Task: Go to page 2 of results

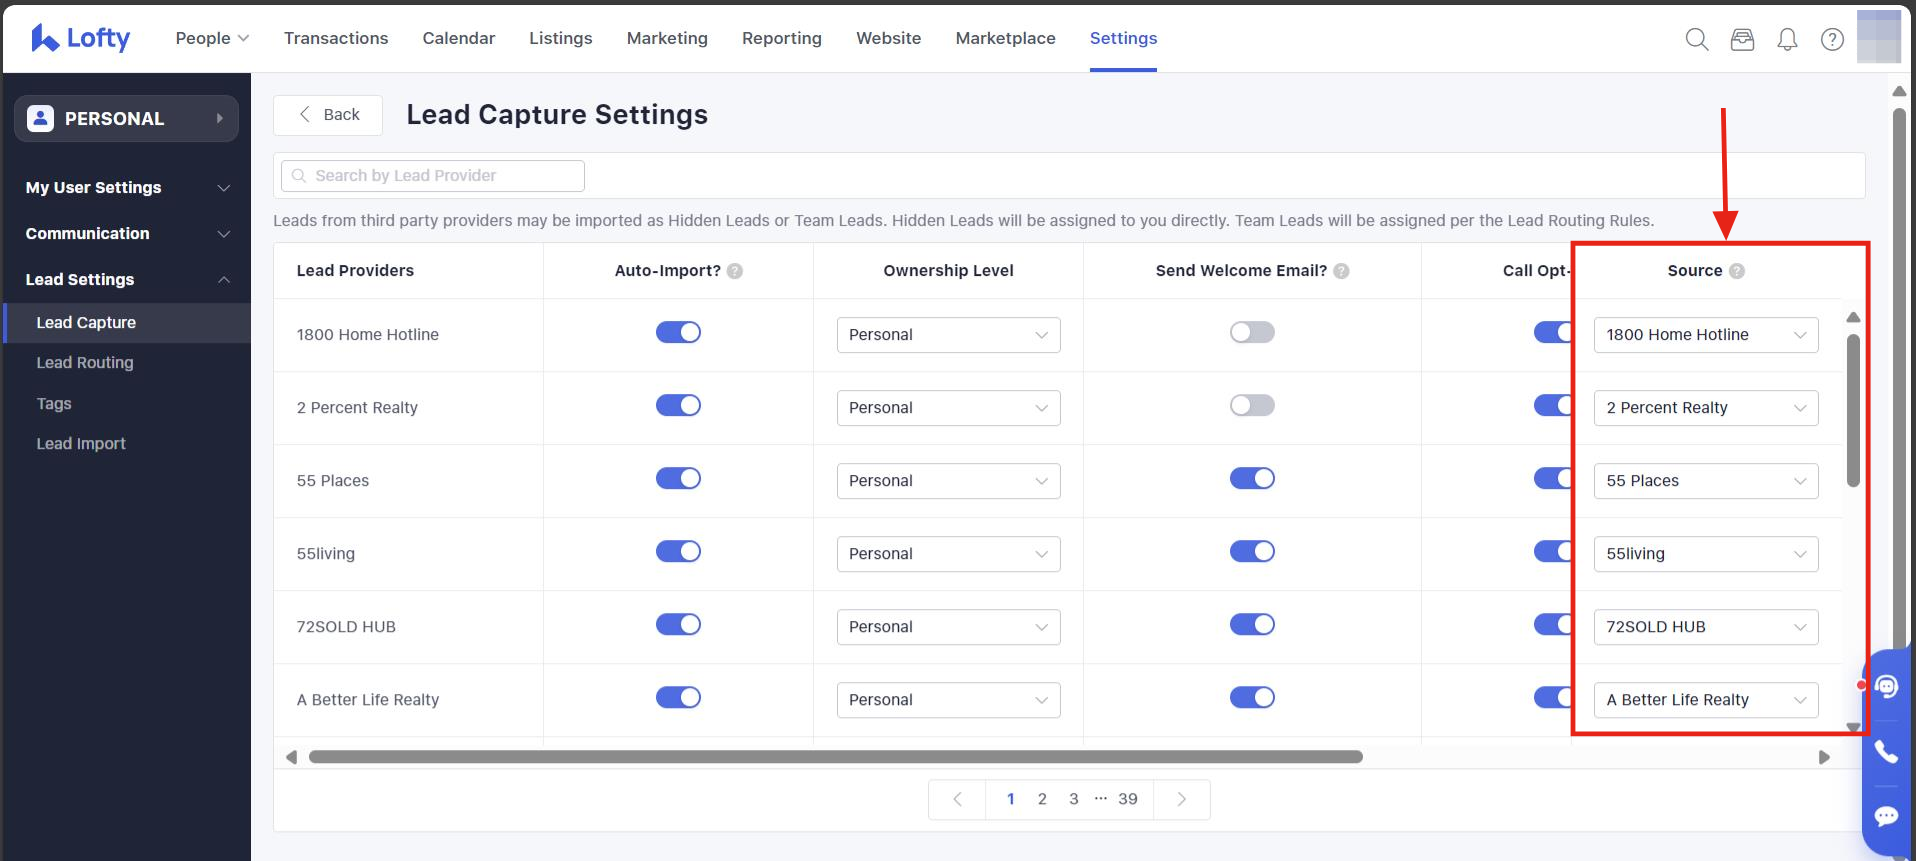Action: [x=1042, y=799]
